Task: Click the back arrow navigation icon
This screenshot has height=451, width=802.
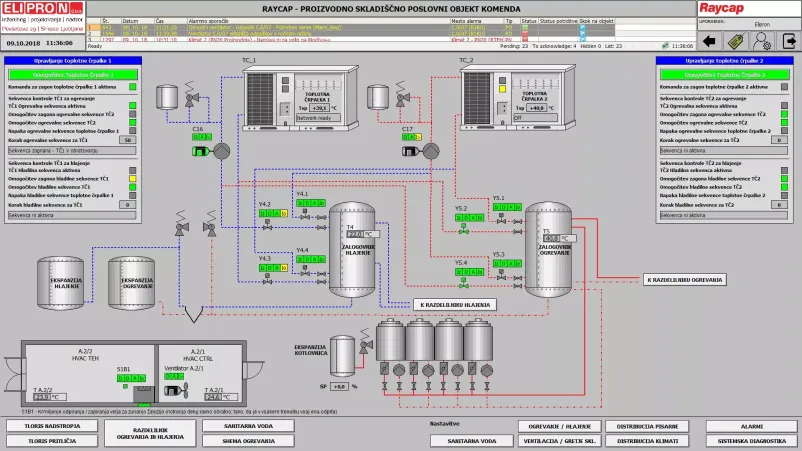Action: tap(712, 41)
